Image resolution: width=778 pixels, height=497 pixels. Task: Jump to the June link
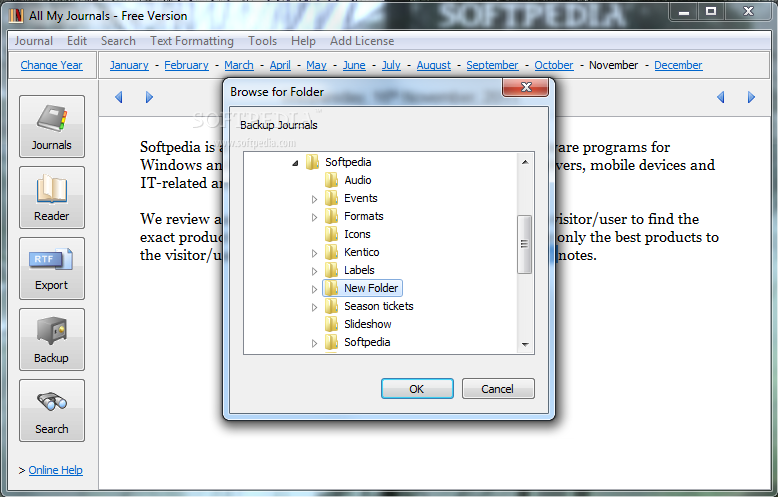pos(354,65)
